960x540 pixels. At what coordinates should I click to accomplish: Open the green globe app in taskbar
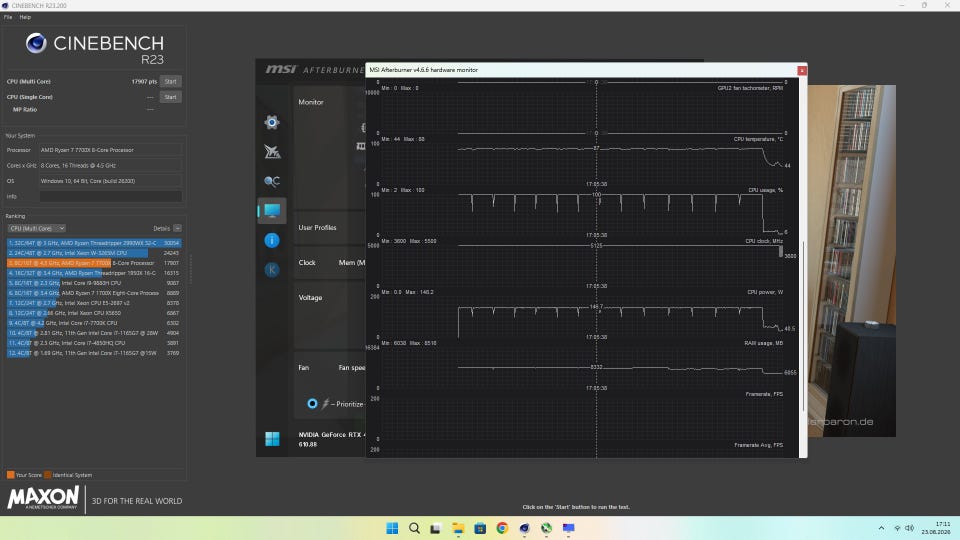click(x=546, y=528)
